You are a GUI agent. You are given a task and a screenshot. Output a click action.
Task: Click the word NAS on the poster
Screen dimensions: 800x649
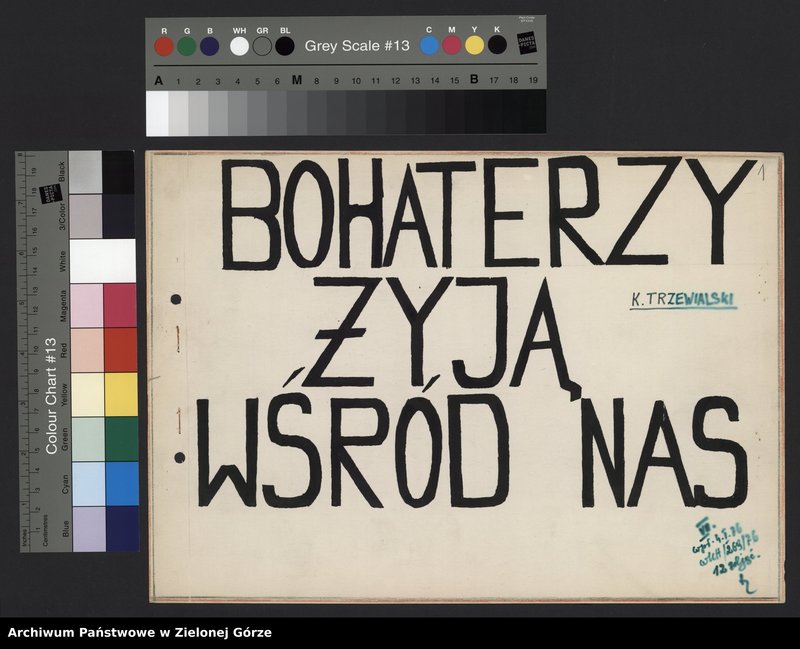pyautogui.click(x=663, y=452)
